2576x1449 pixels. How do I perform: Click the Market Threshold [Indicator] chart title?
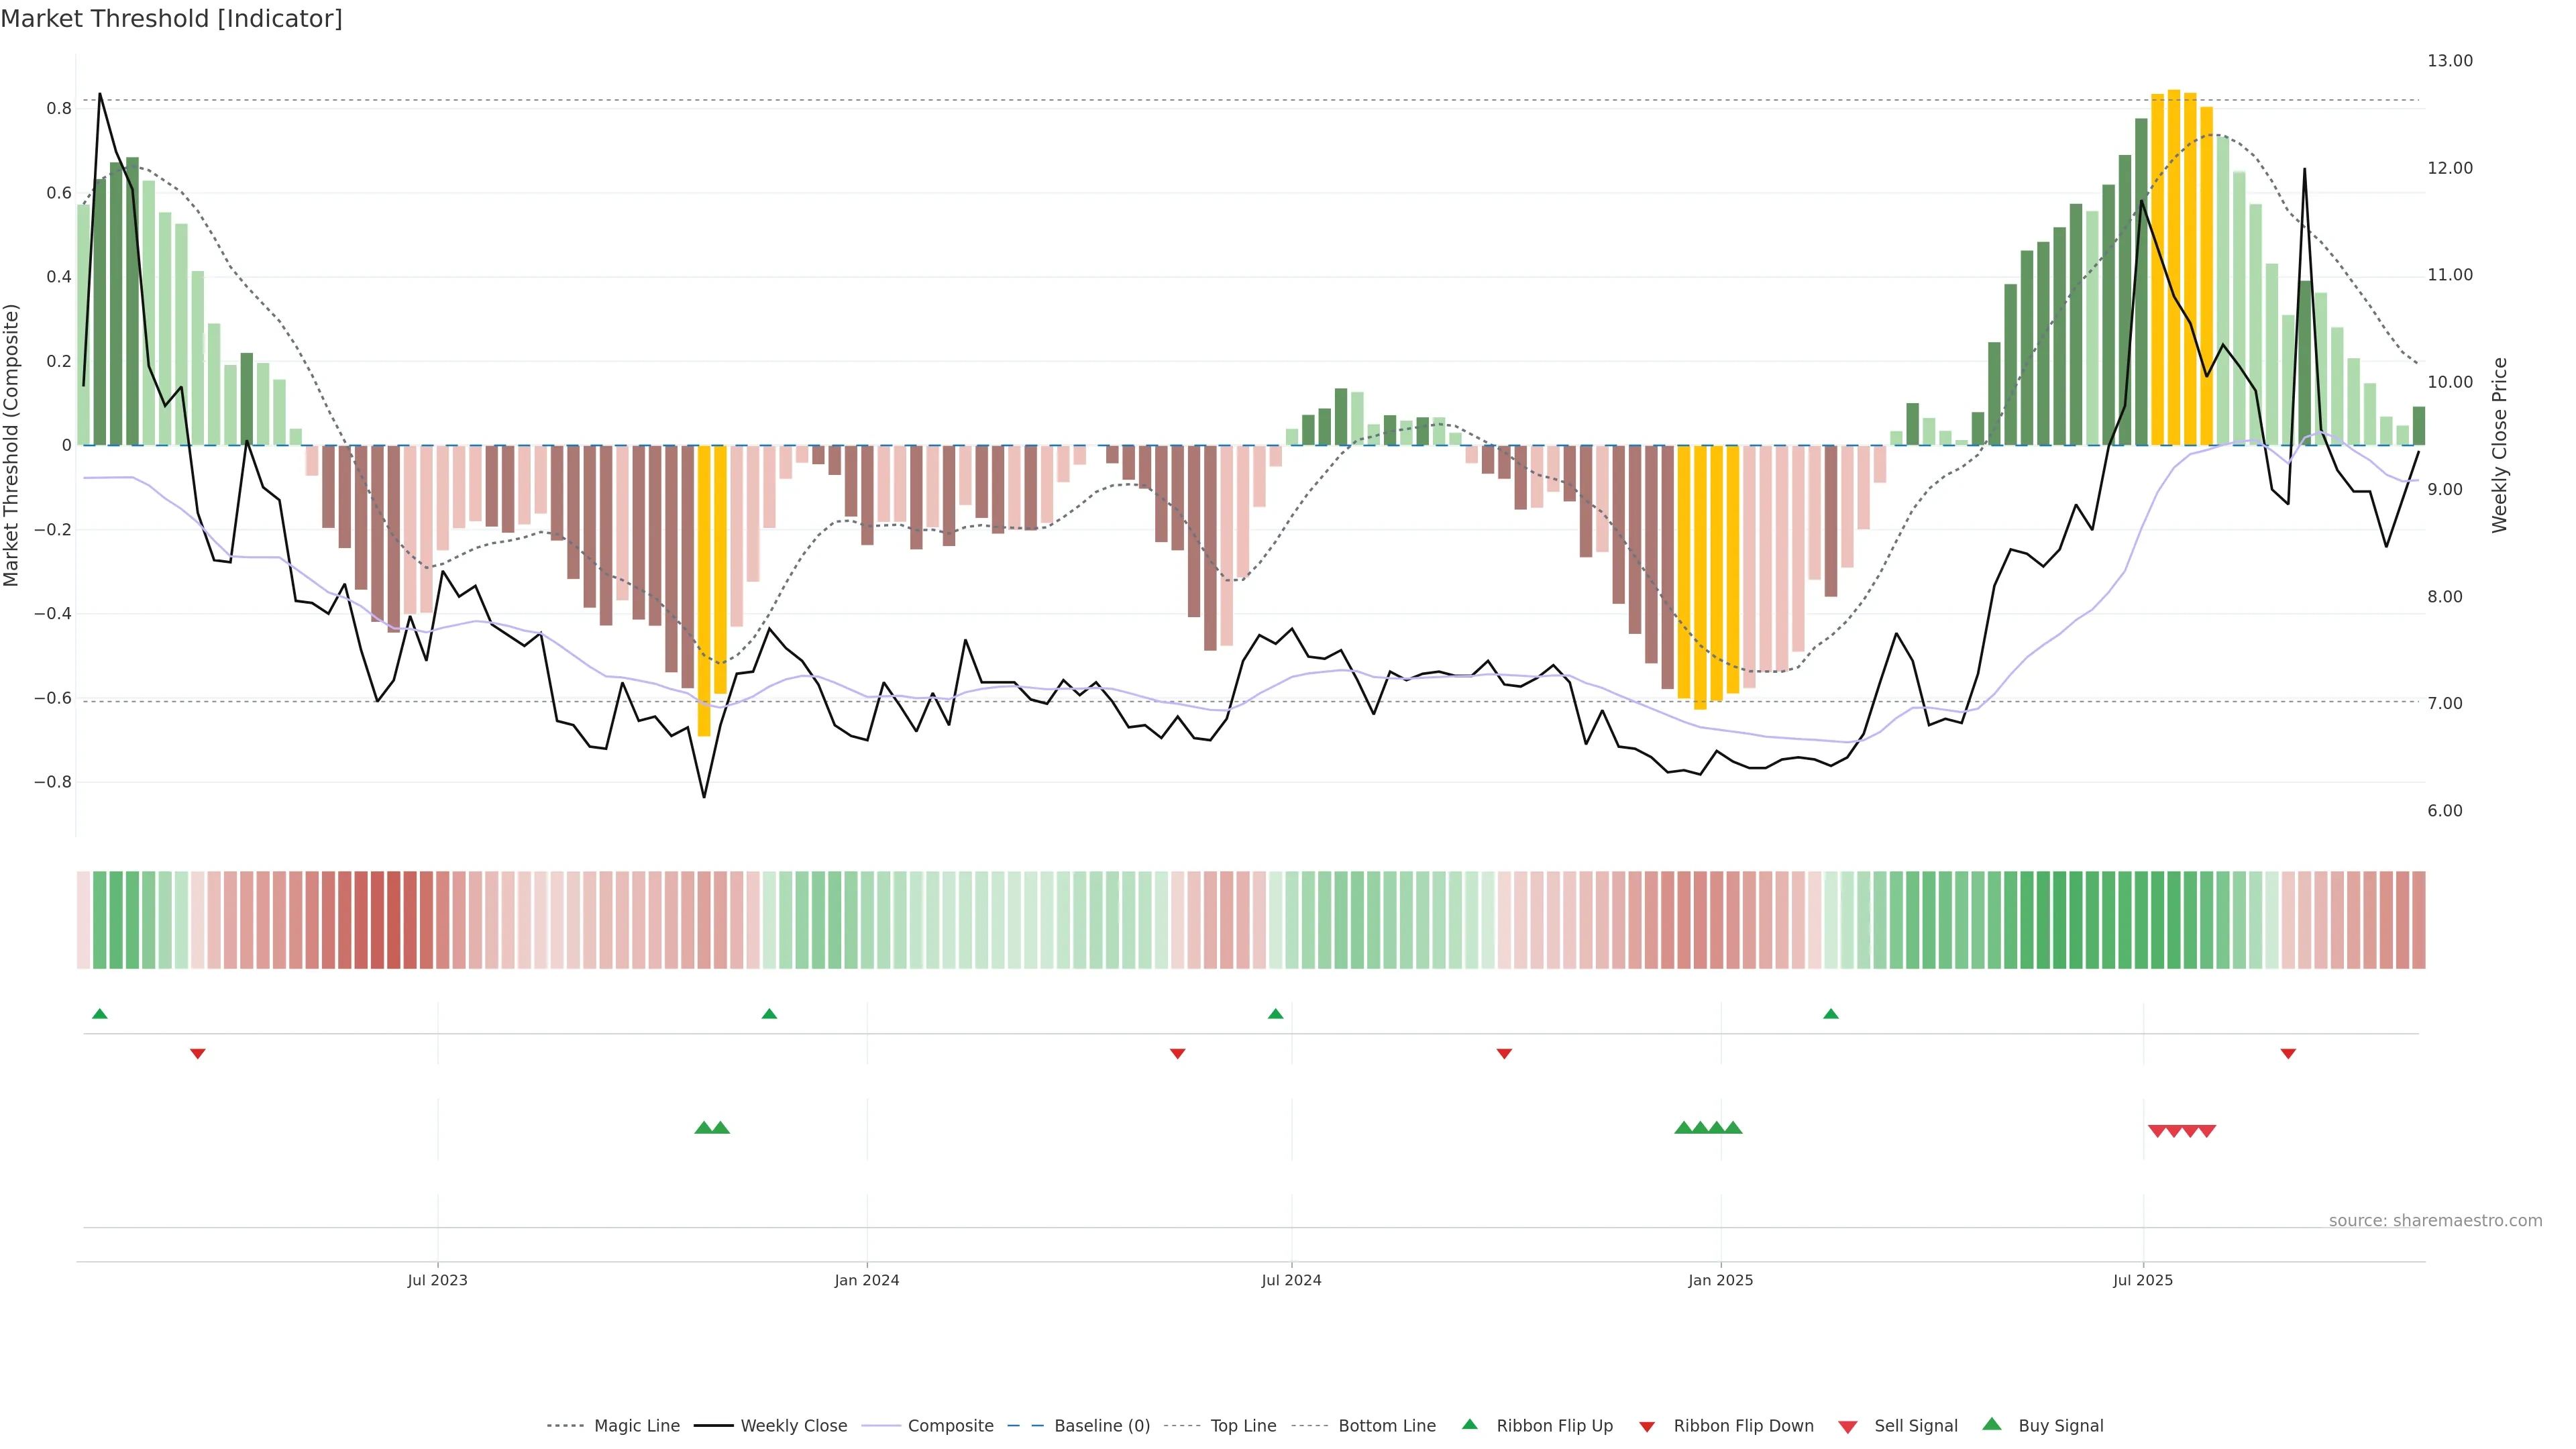point(171,19)
